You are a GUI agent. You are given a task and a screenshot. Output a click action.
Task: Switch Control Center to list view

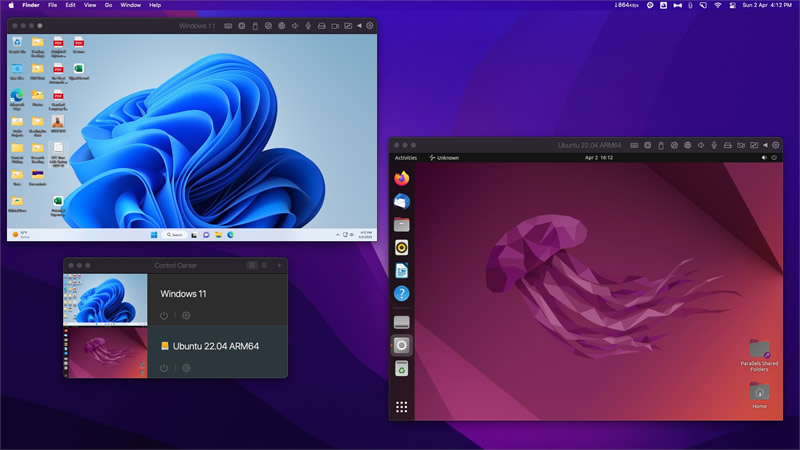tap(264, 265)
